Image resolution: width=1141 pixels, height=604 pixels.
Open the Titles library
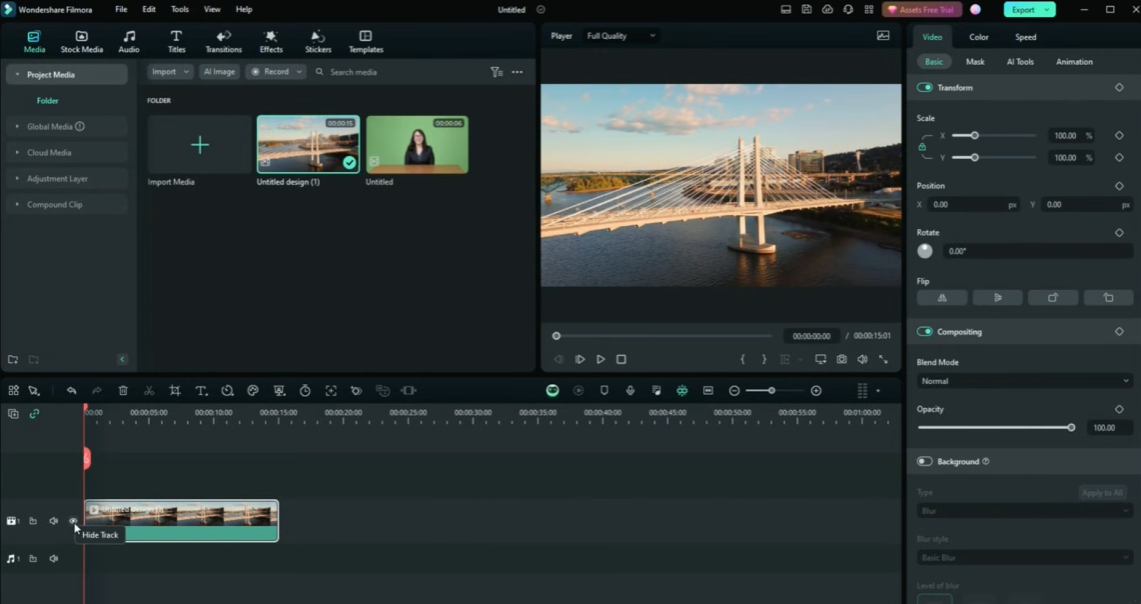pyautogui.click(x=176, y=41)
